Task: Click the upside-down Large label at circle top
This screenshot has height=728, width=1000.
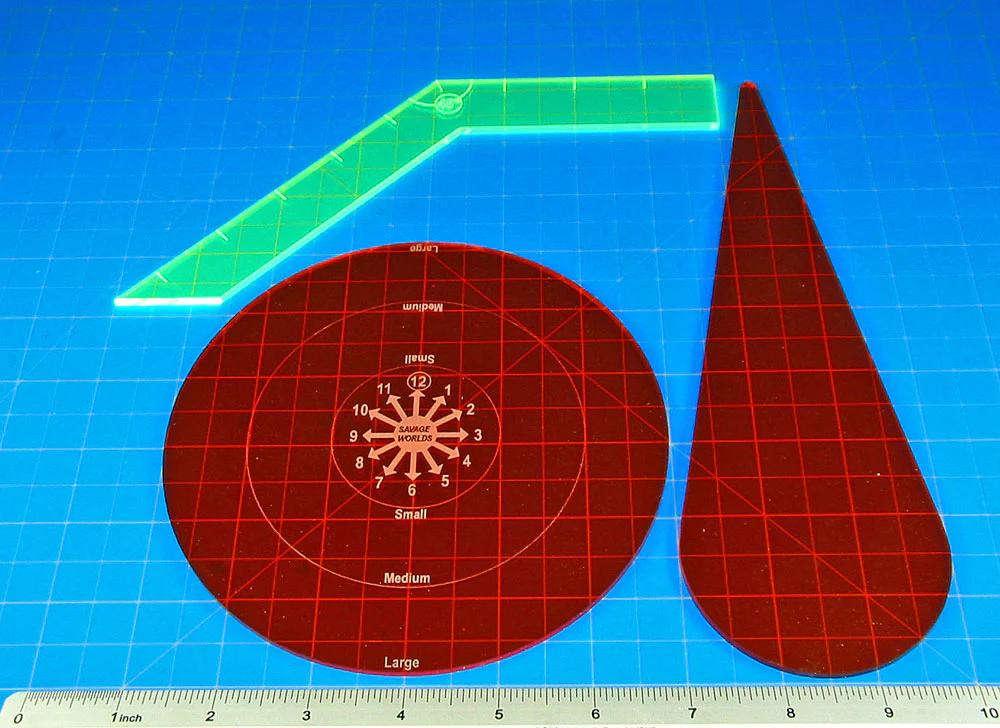Action: point(418,247)
